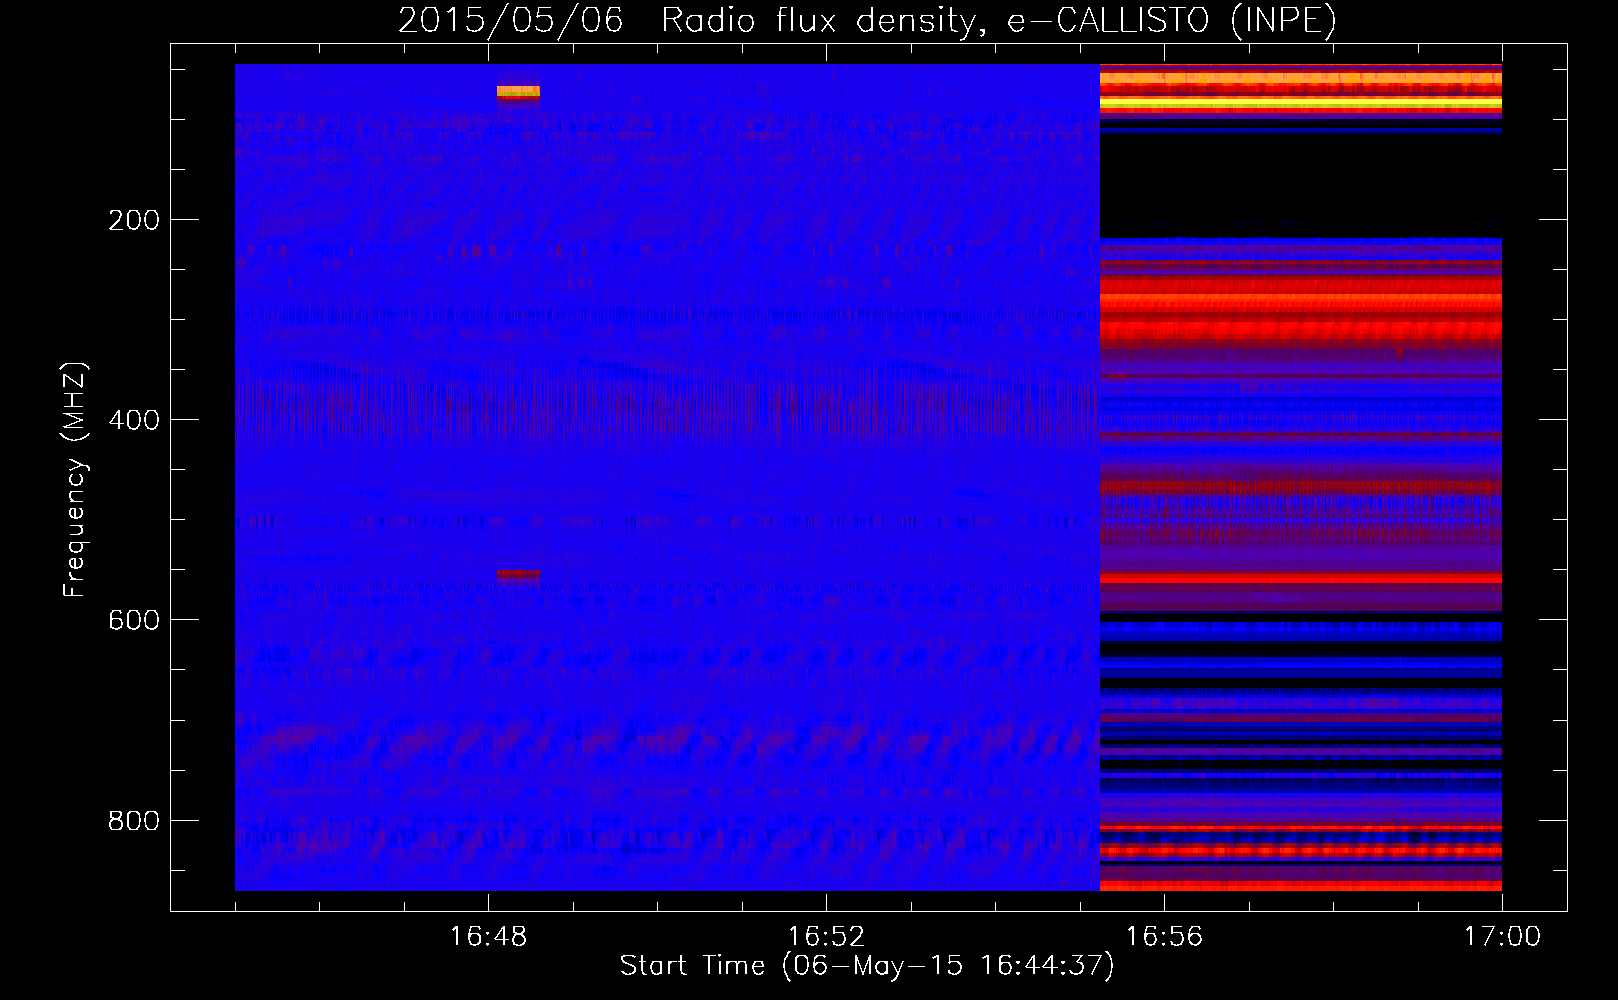Select the "Frequency (MHZ)" y-axis label

(x=75, y=480)
